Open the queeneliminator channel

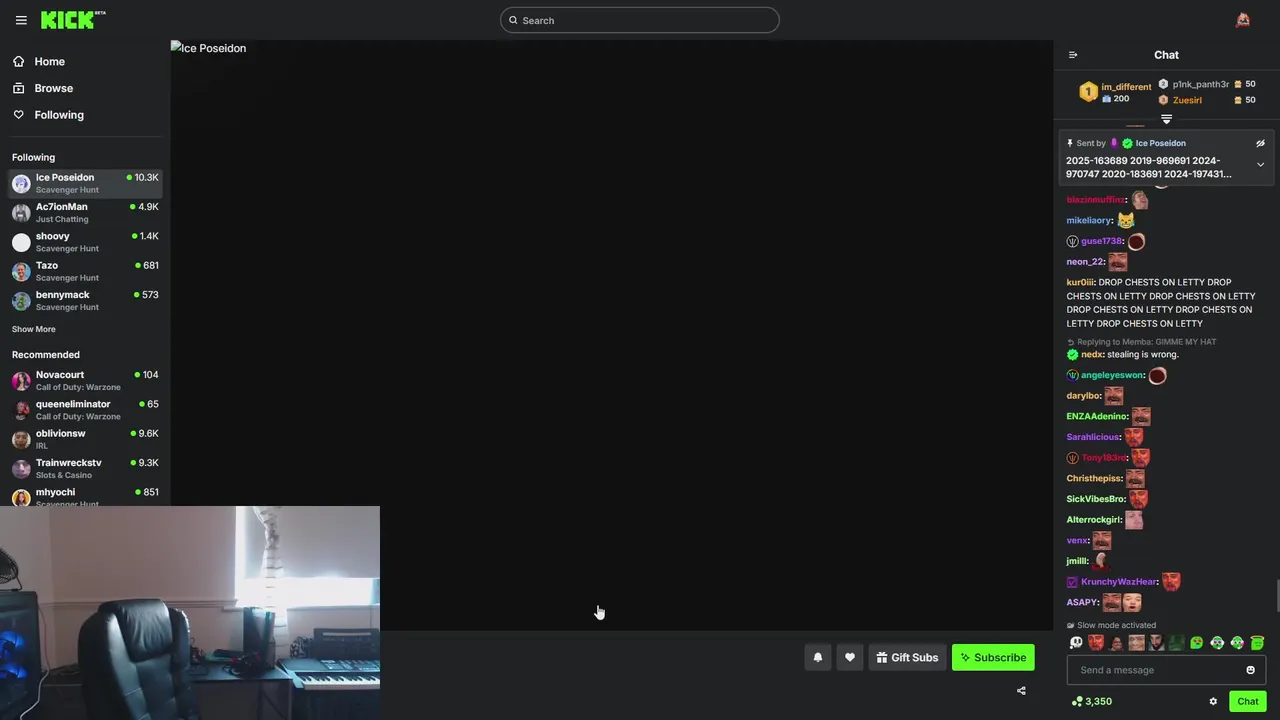coord(85,410)
